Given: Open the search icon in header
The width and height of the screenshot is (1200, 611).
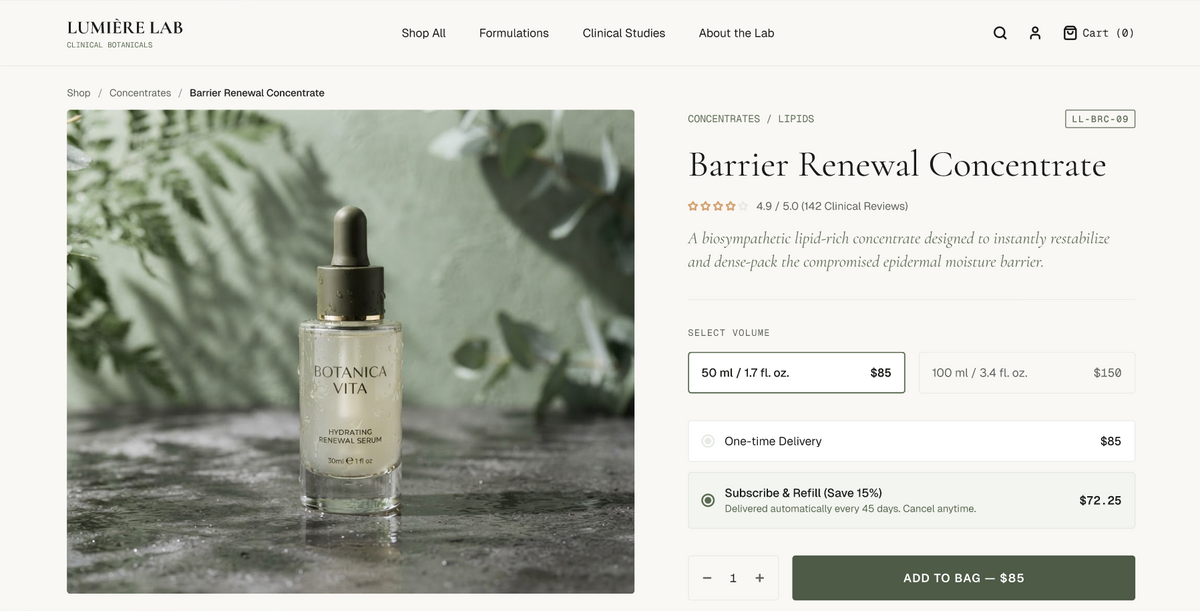Looking at the screenshot, I should [x=1000, y=33].
